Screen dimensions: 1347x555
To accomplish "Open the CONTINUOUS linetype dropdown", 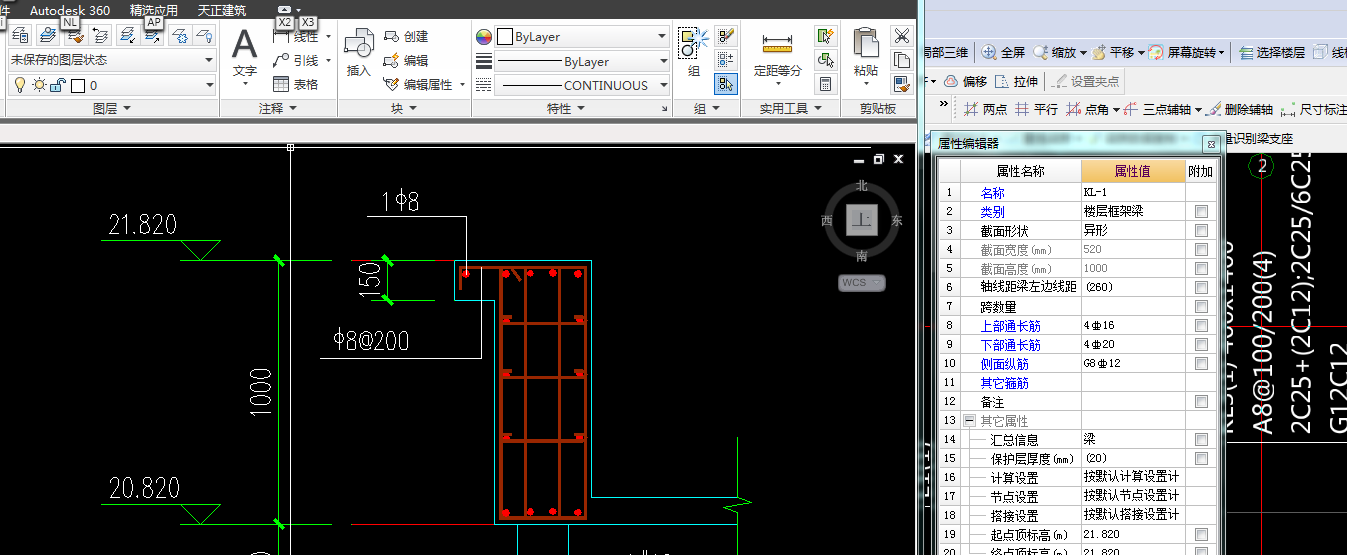I will point(582,86).
